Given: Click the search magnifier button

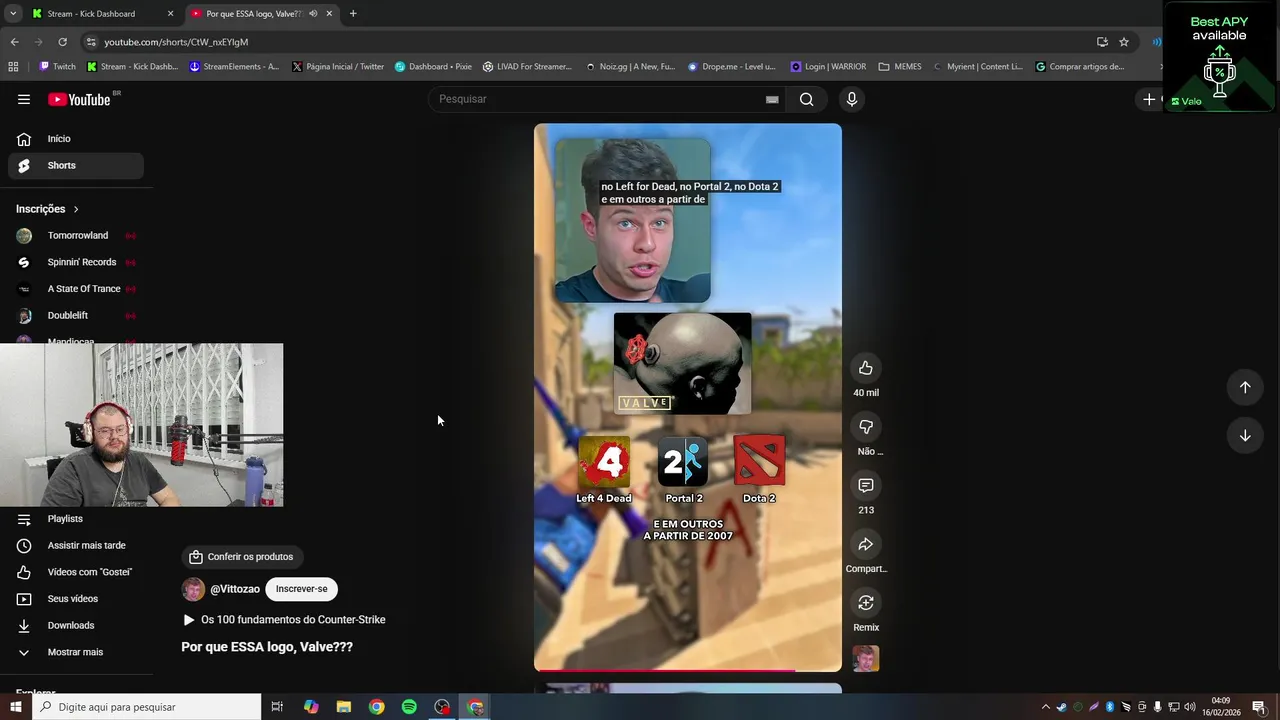Looking at the screenshot, I should (x=806, y=99).
